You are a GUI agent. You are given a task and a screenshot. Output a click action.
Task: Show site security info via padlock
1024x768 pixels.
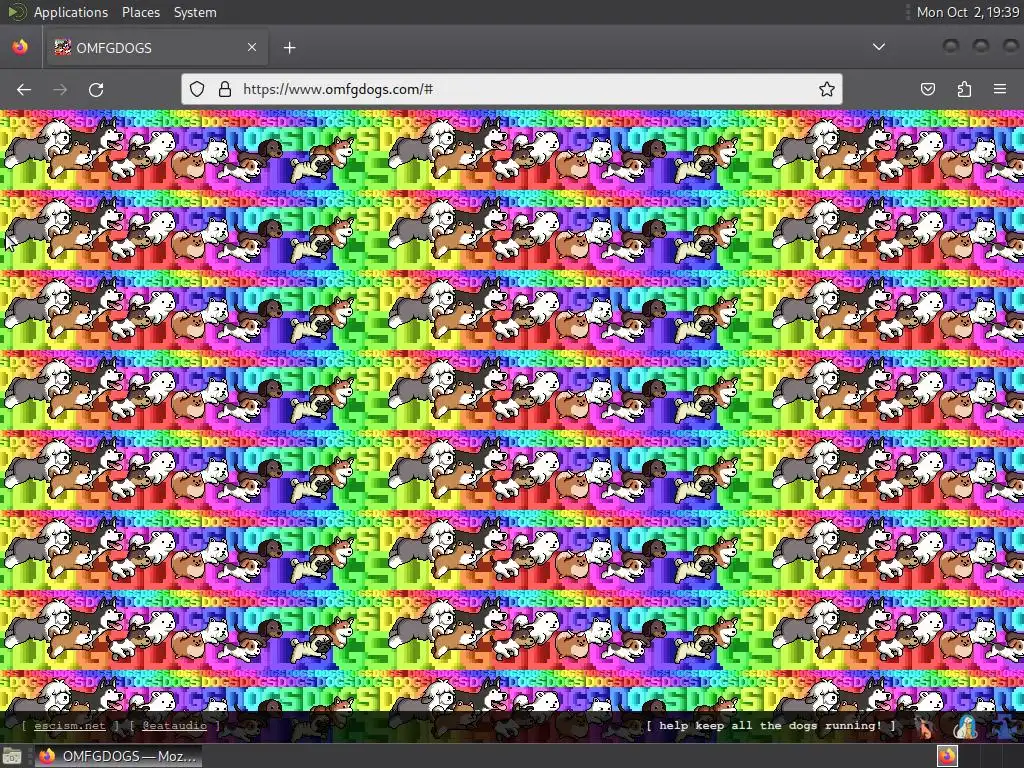click(x=225, y=89)
